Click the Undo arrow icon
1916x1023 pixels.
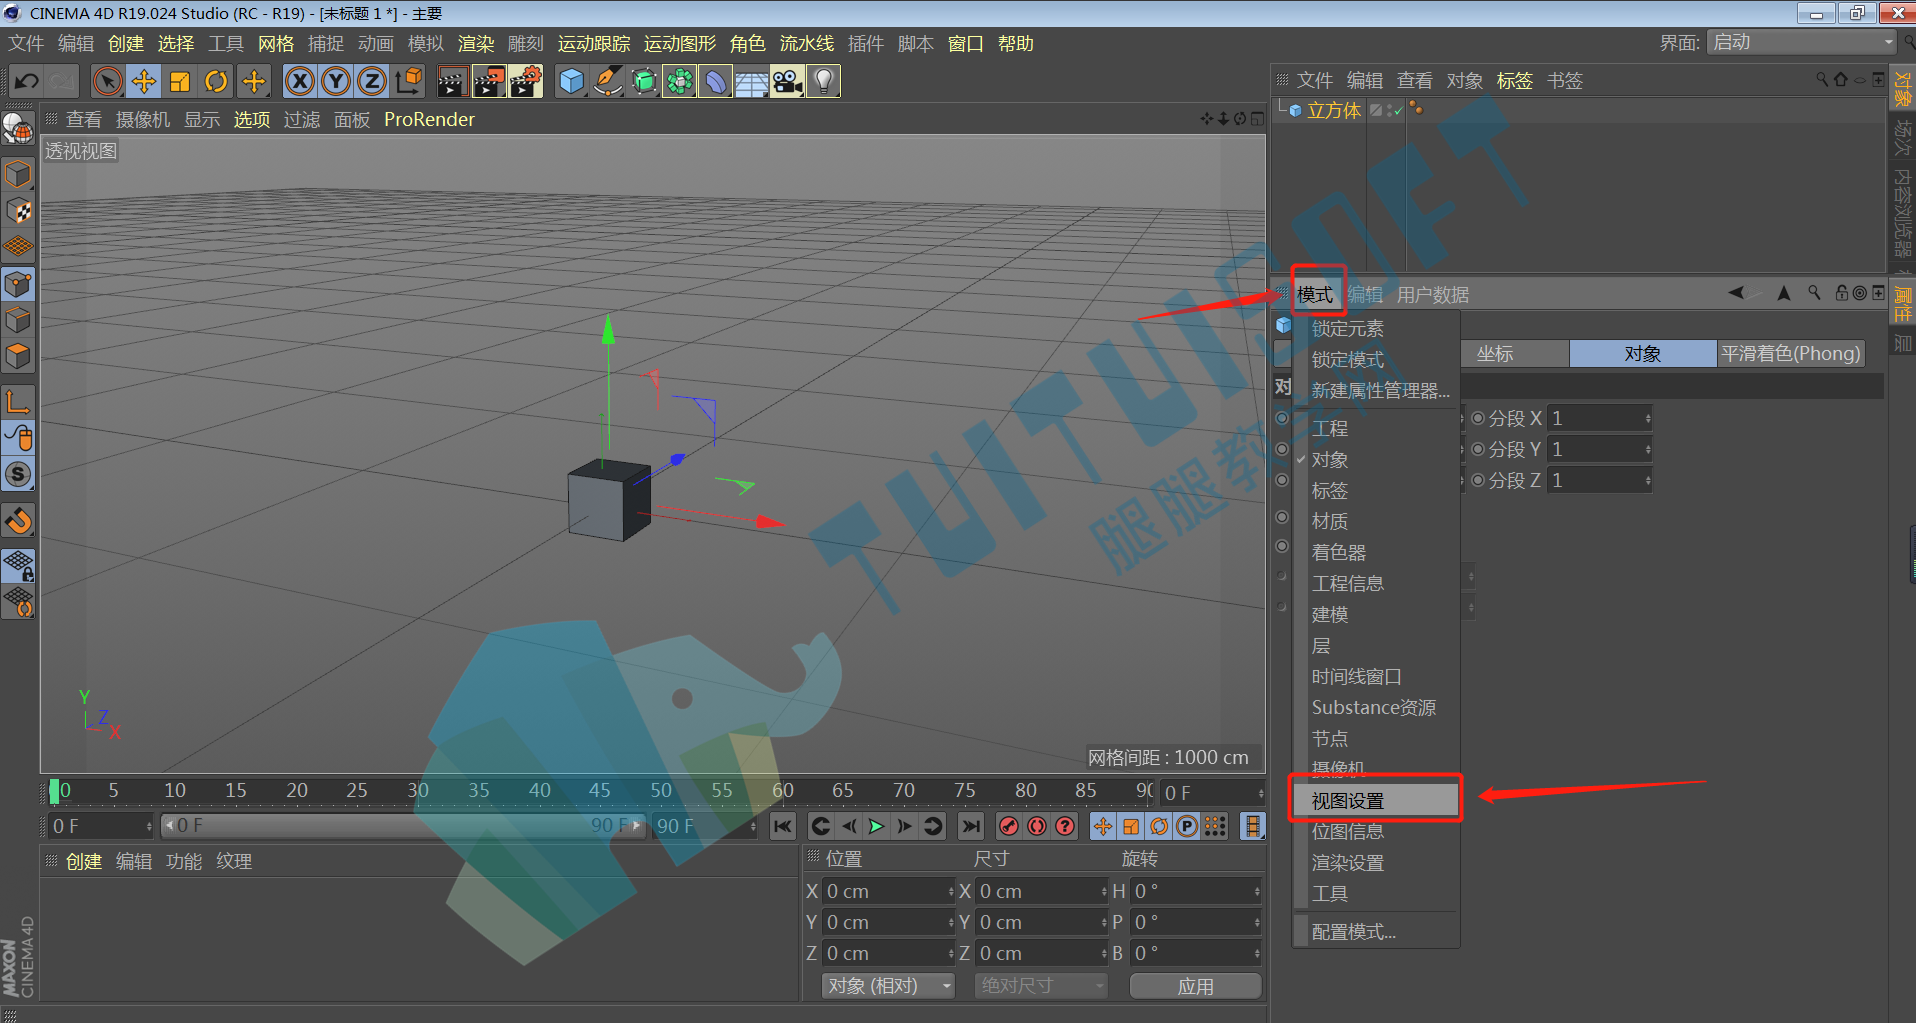point(26,81)
